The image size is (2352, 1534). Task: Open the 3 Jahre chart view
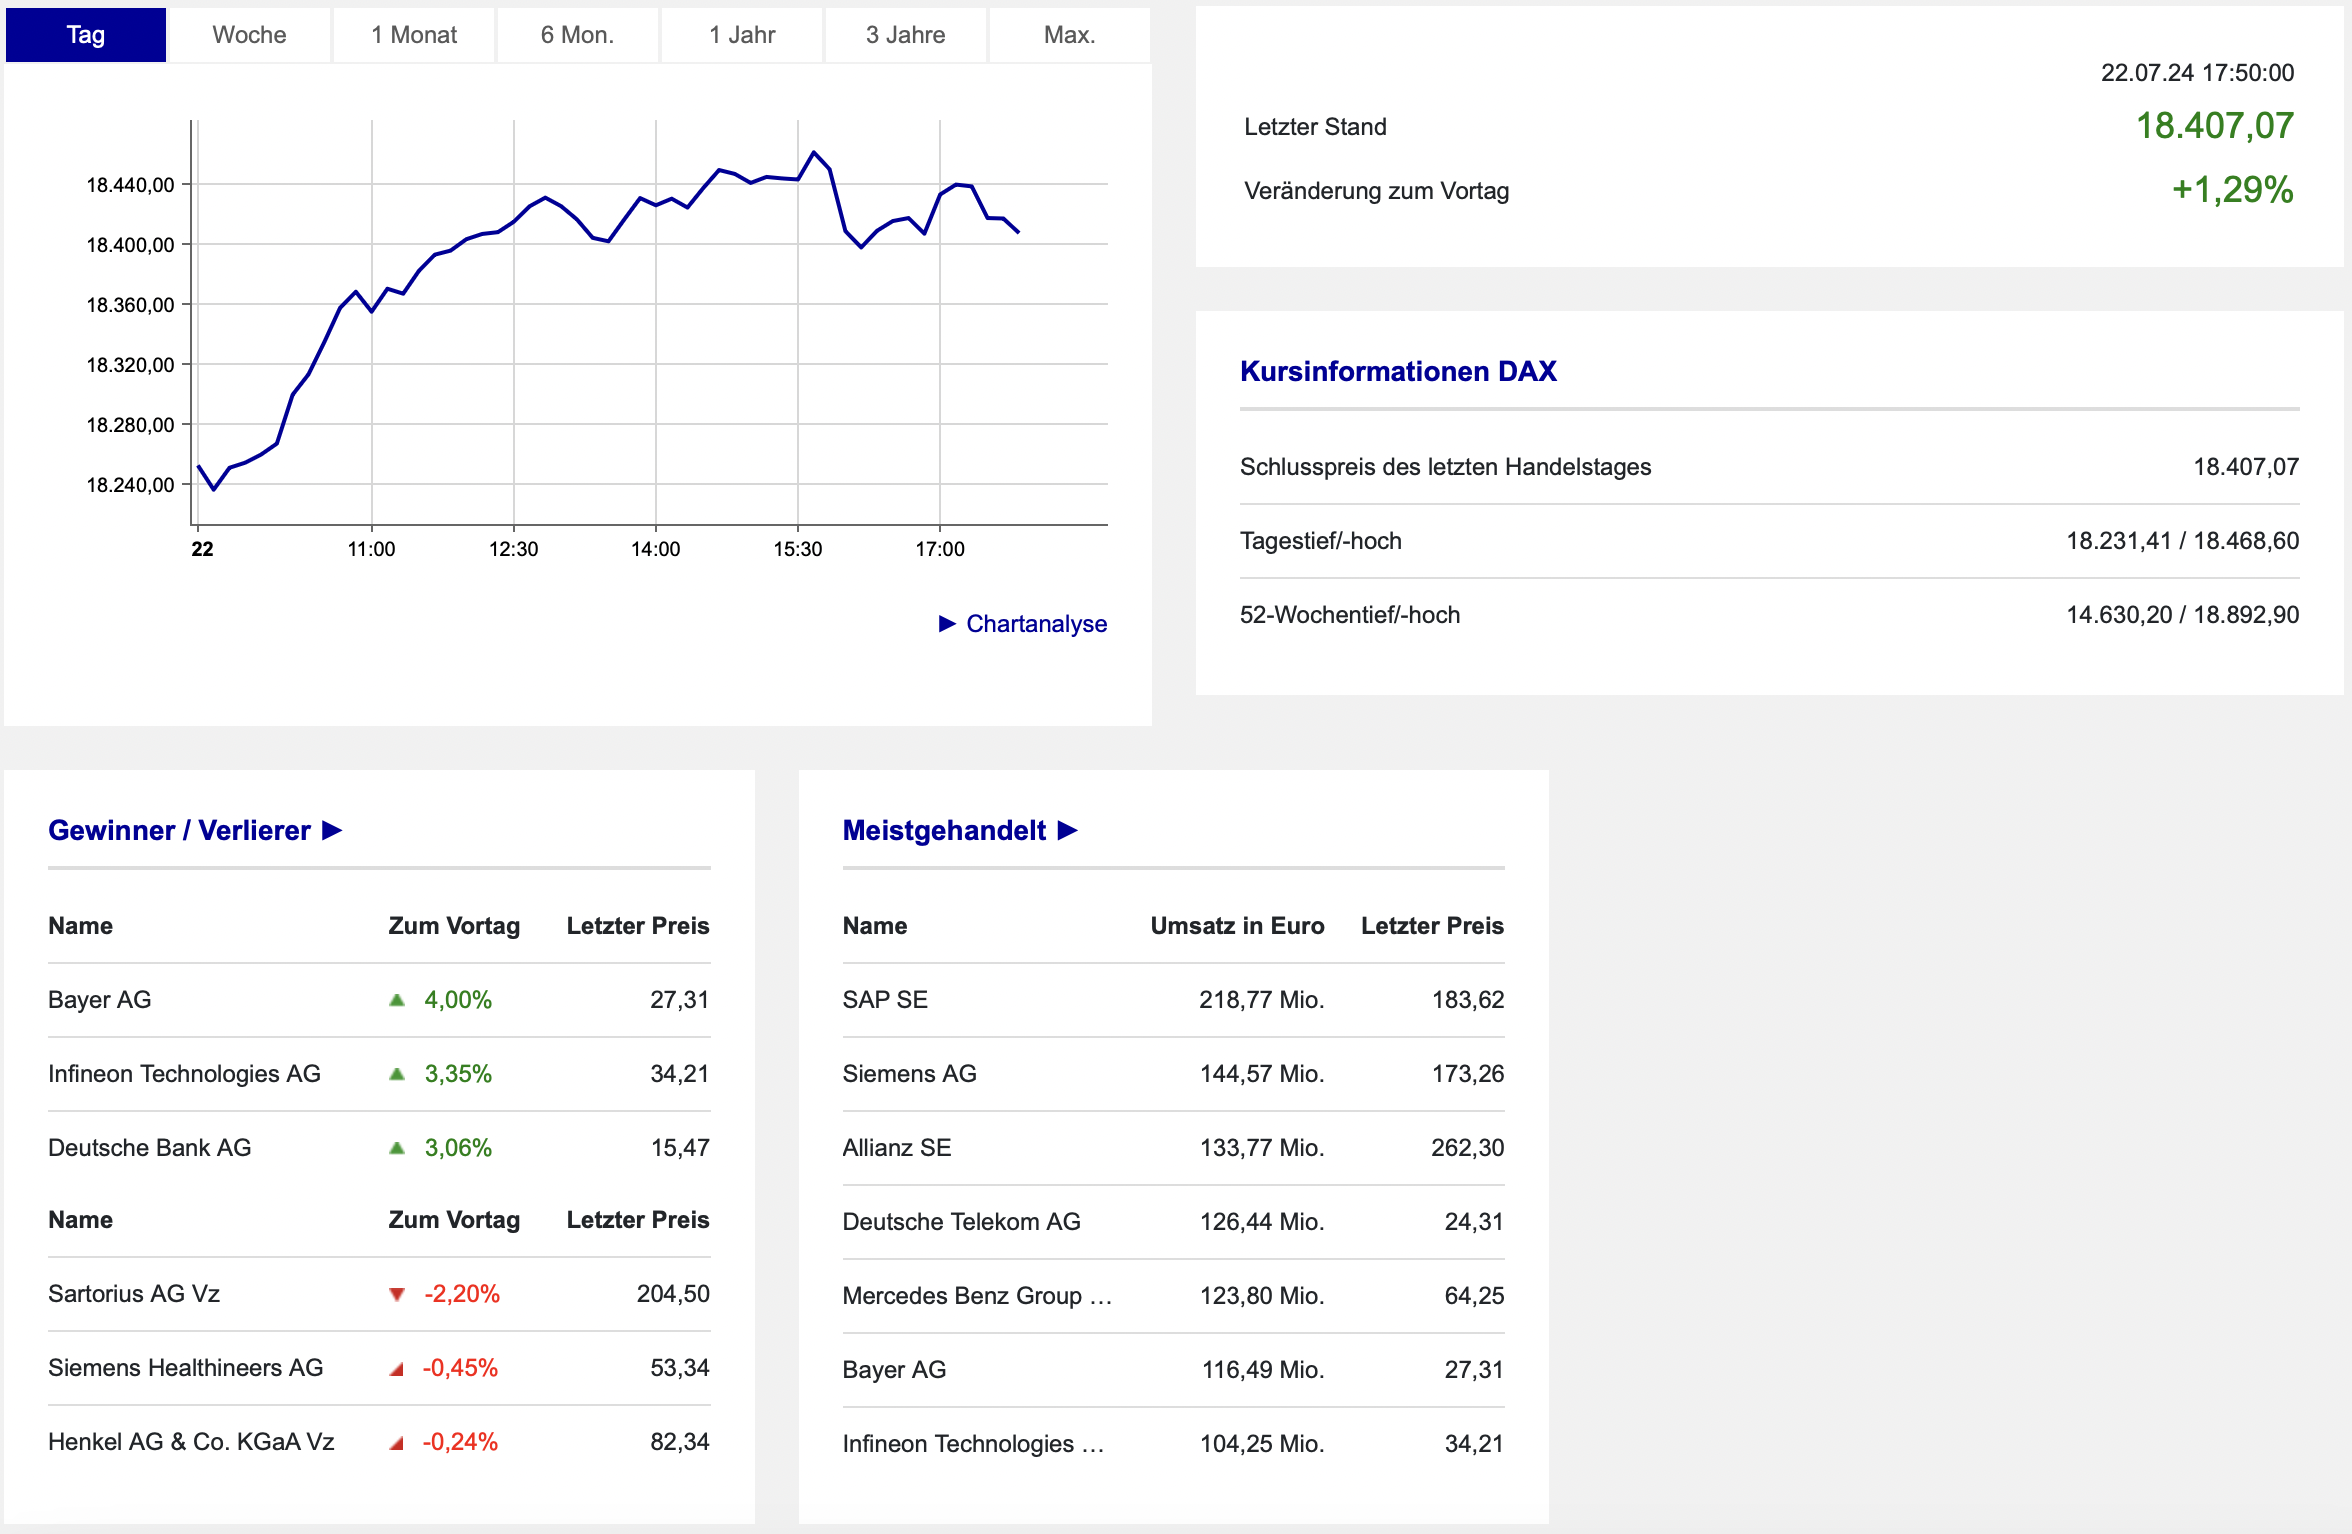click(905, 35)
